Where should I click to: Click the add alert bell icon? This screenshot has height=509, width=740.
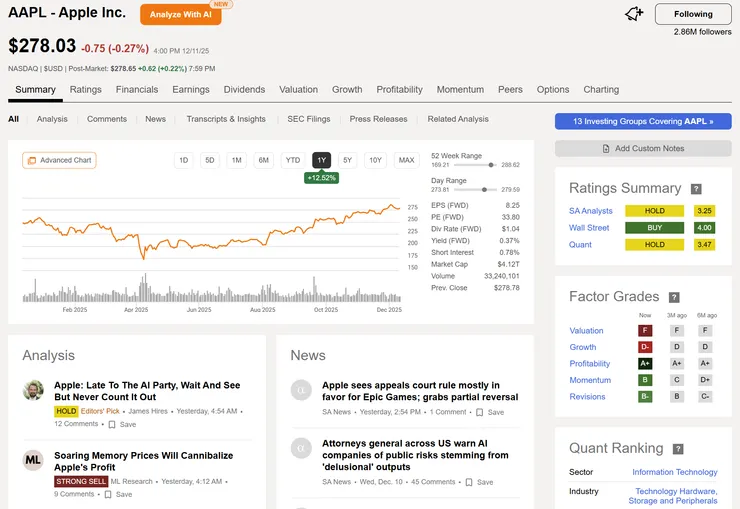(x=633, y=14)
